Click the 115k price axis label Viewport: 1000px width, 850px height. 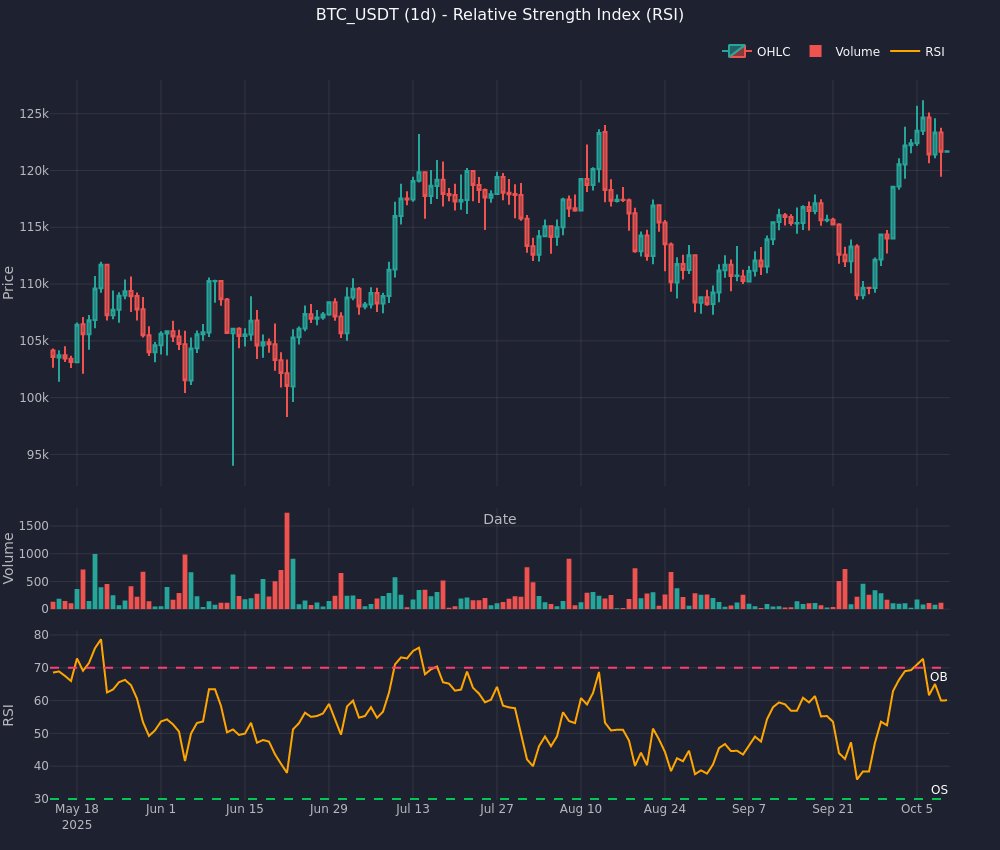(34, 227)
